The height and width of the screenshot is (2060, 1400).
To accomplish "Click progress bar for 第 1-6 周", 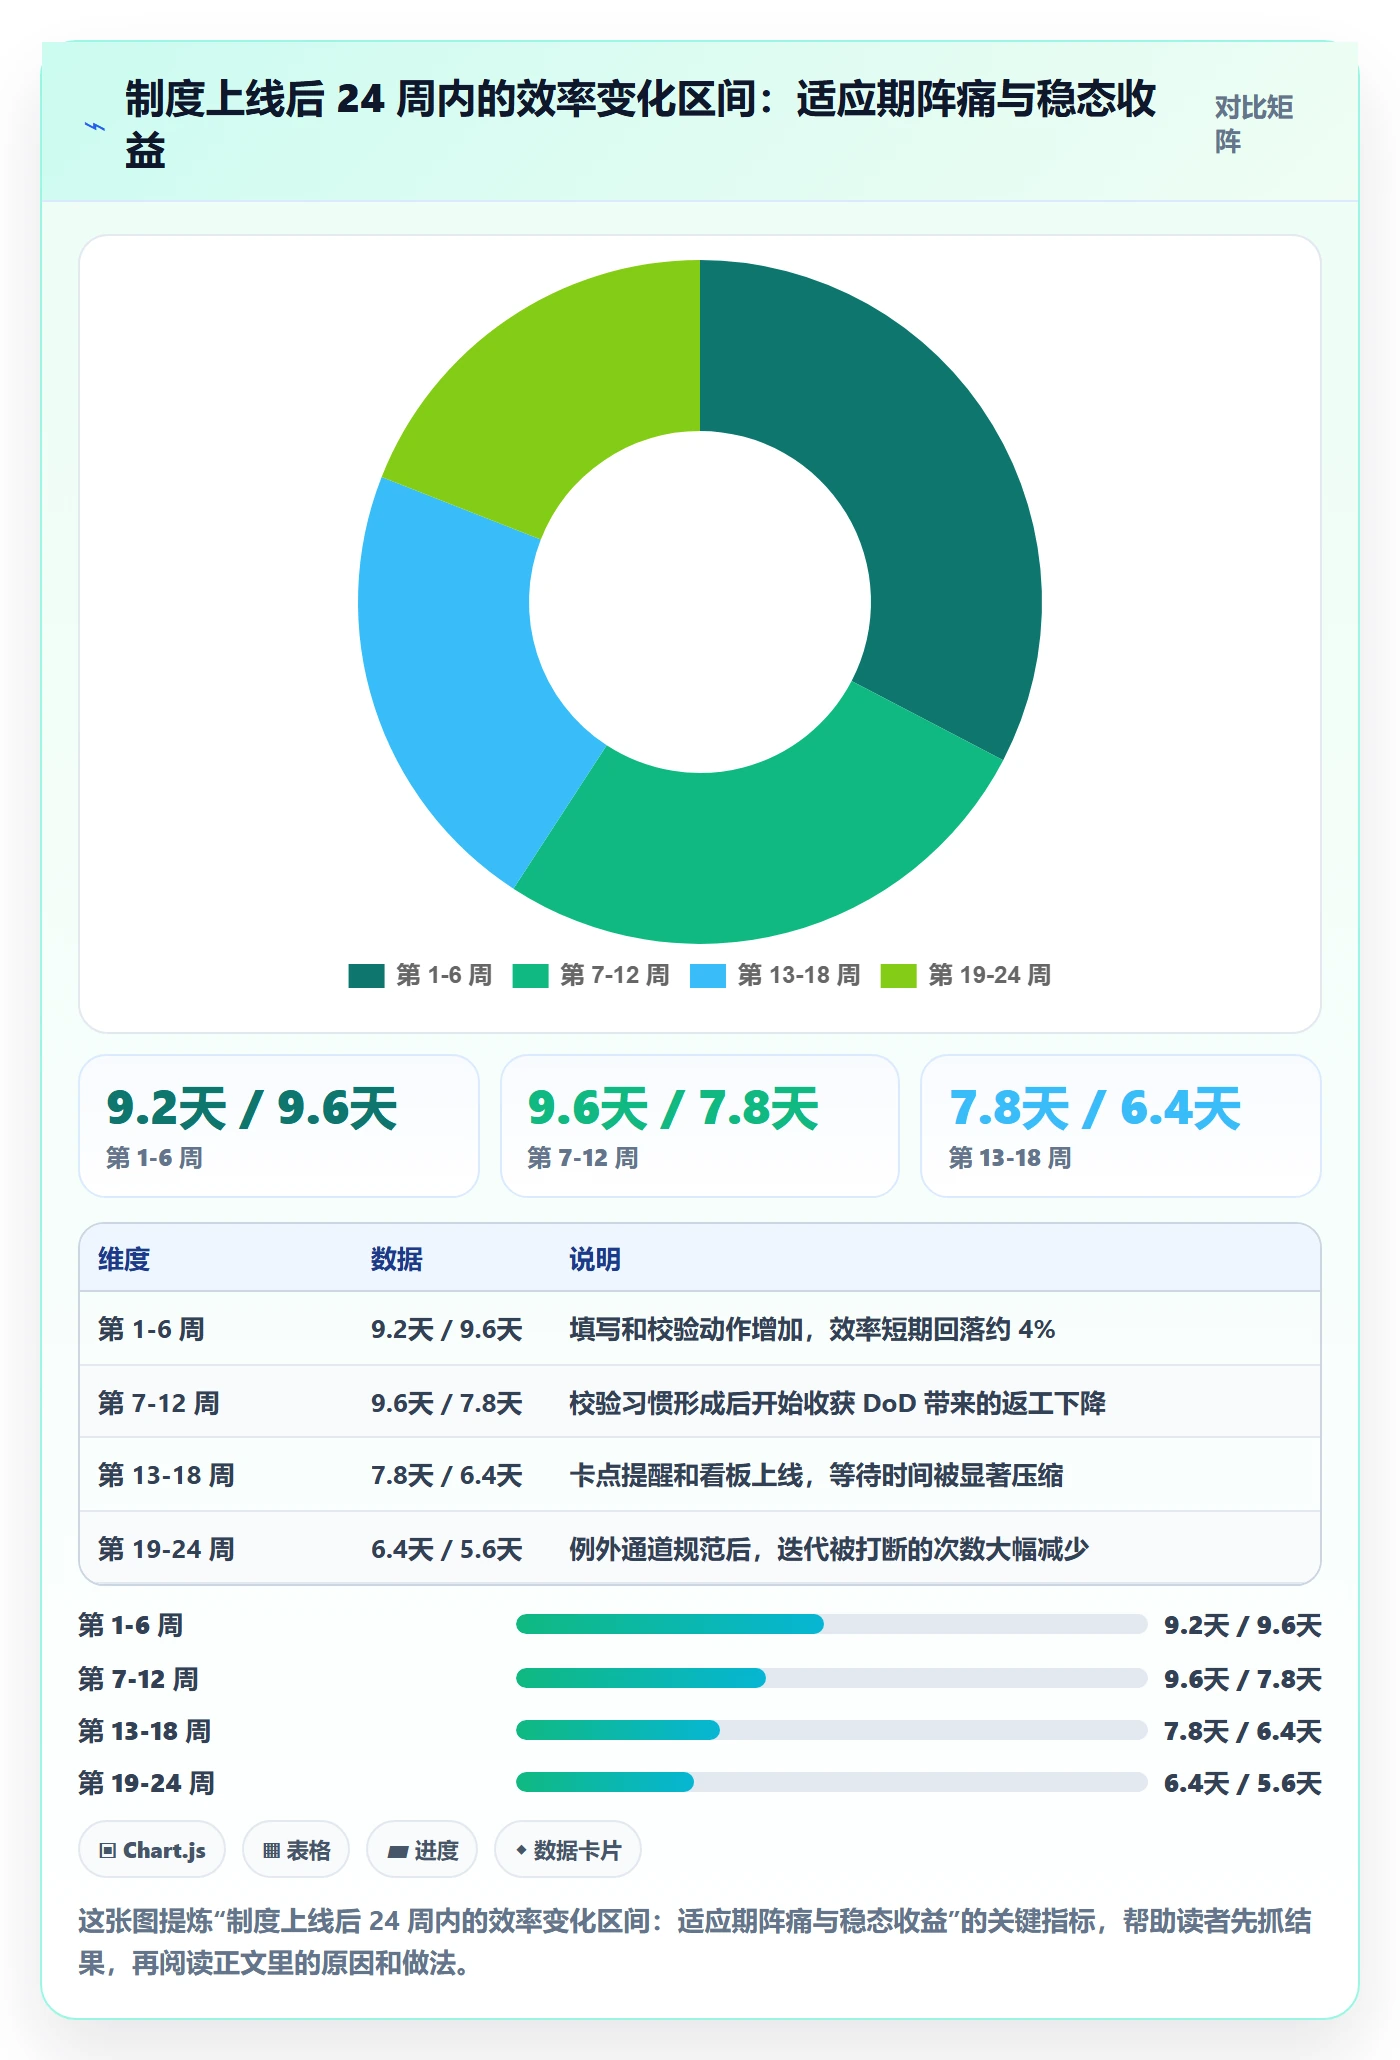I will click(831, 1624).
